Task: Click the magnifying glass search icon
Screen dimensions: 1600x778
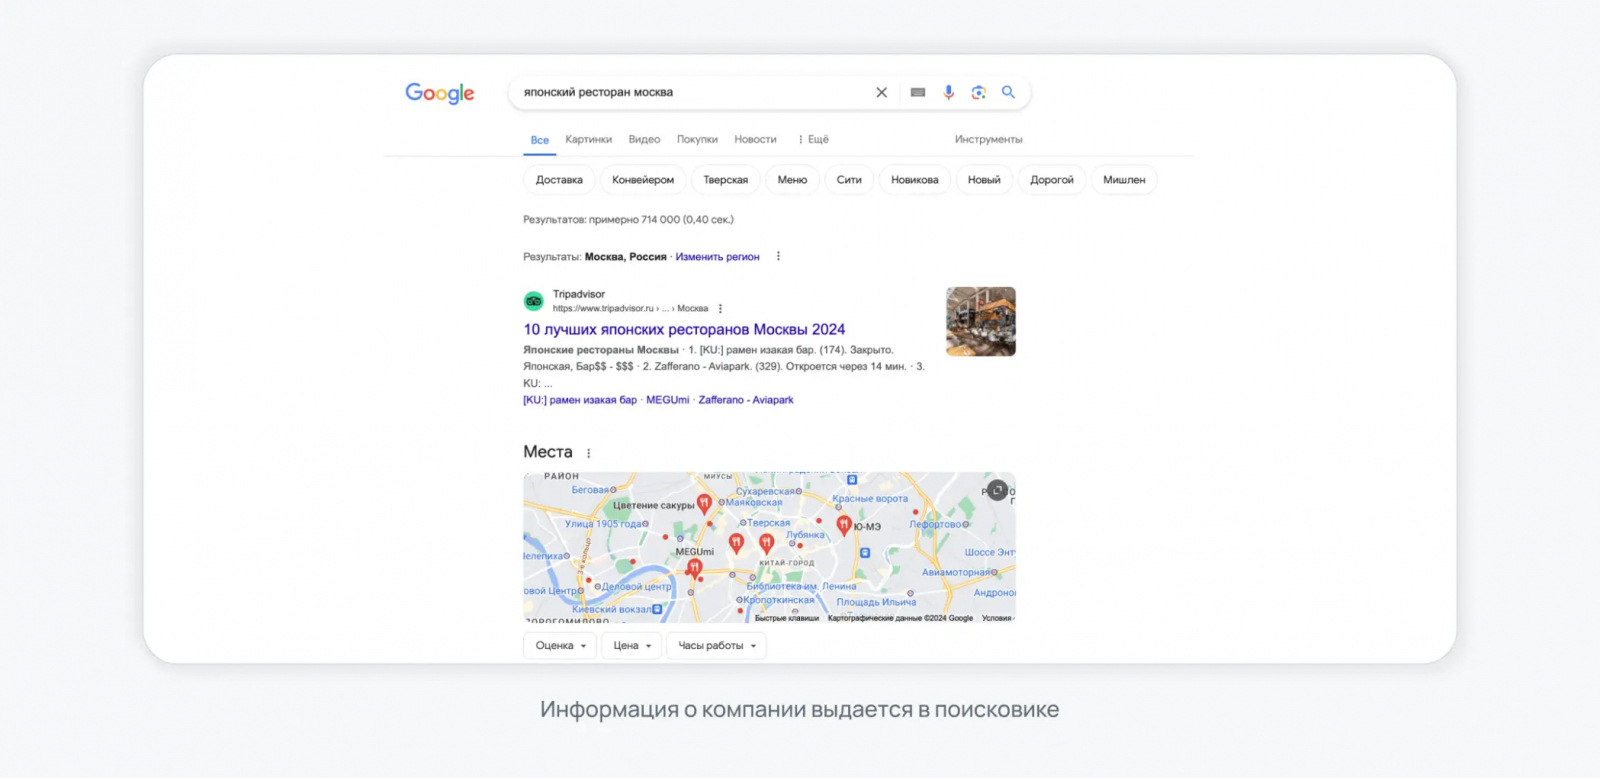Action: point(1008,92)
